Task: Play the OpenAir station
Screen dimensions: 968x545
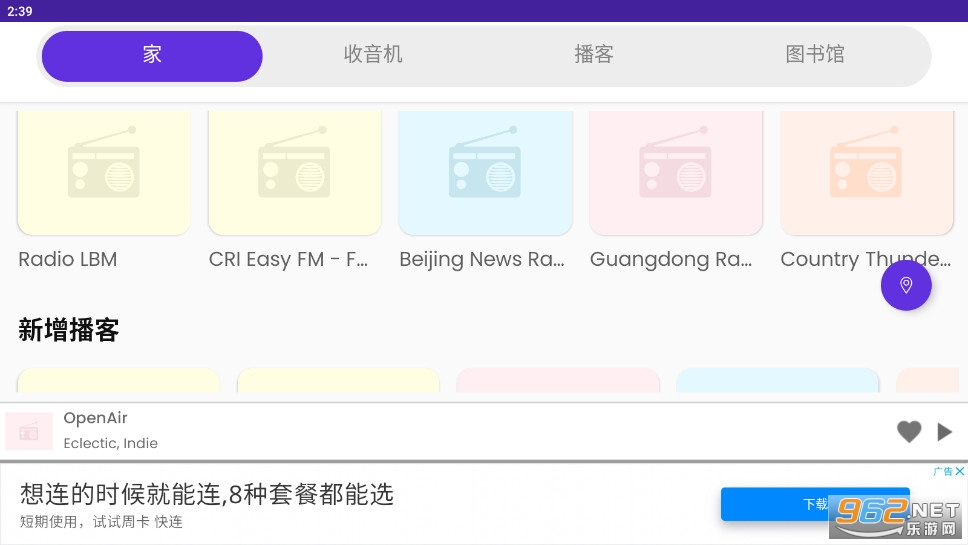Action: [944, 431]
